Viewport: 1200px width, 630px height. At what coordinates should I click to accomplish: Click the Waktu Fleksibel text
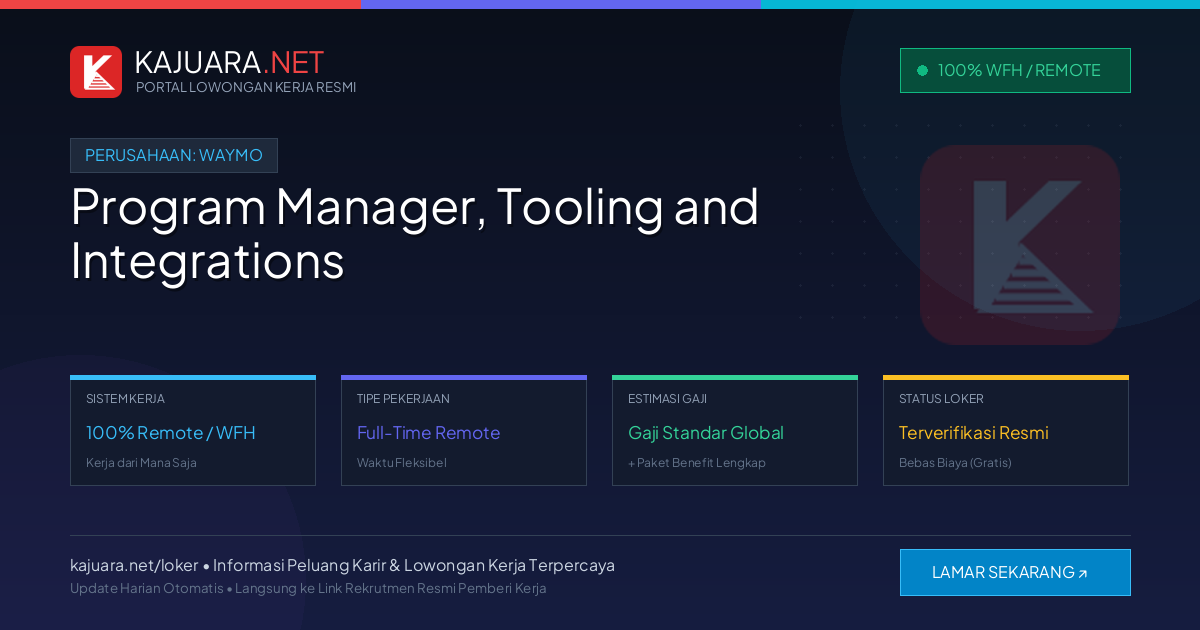point(402,463)
